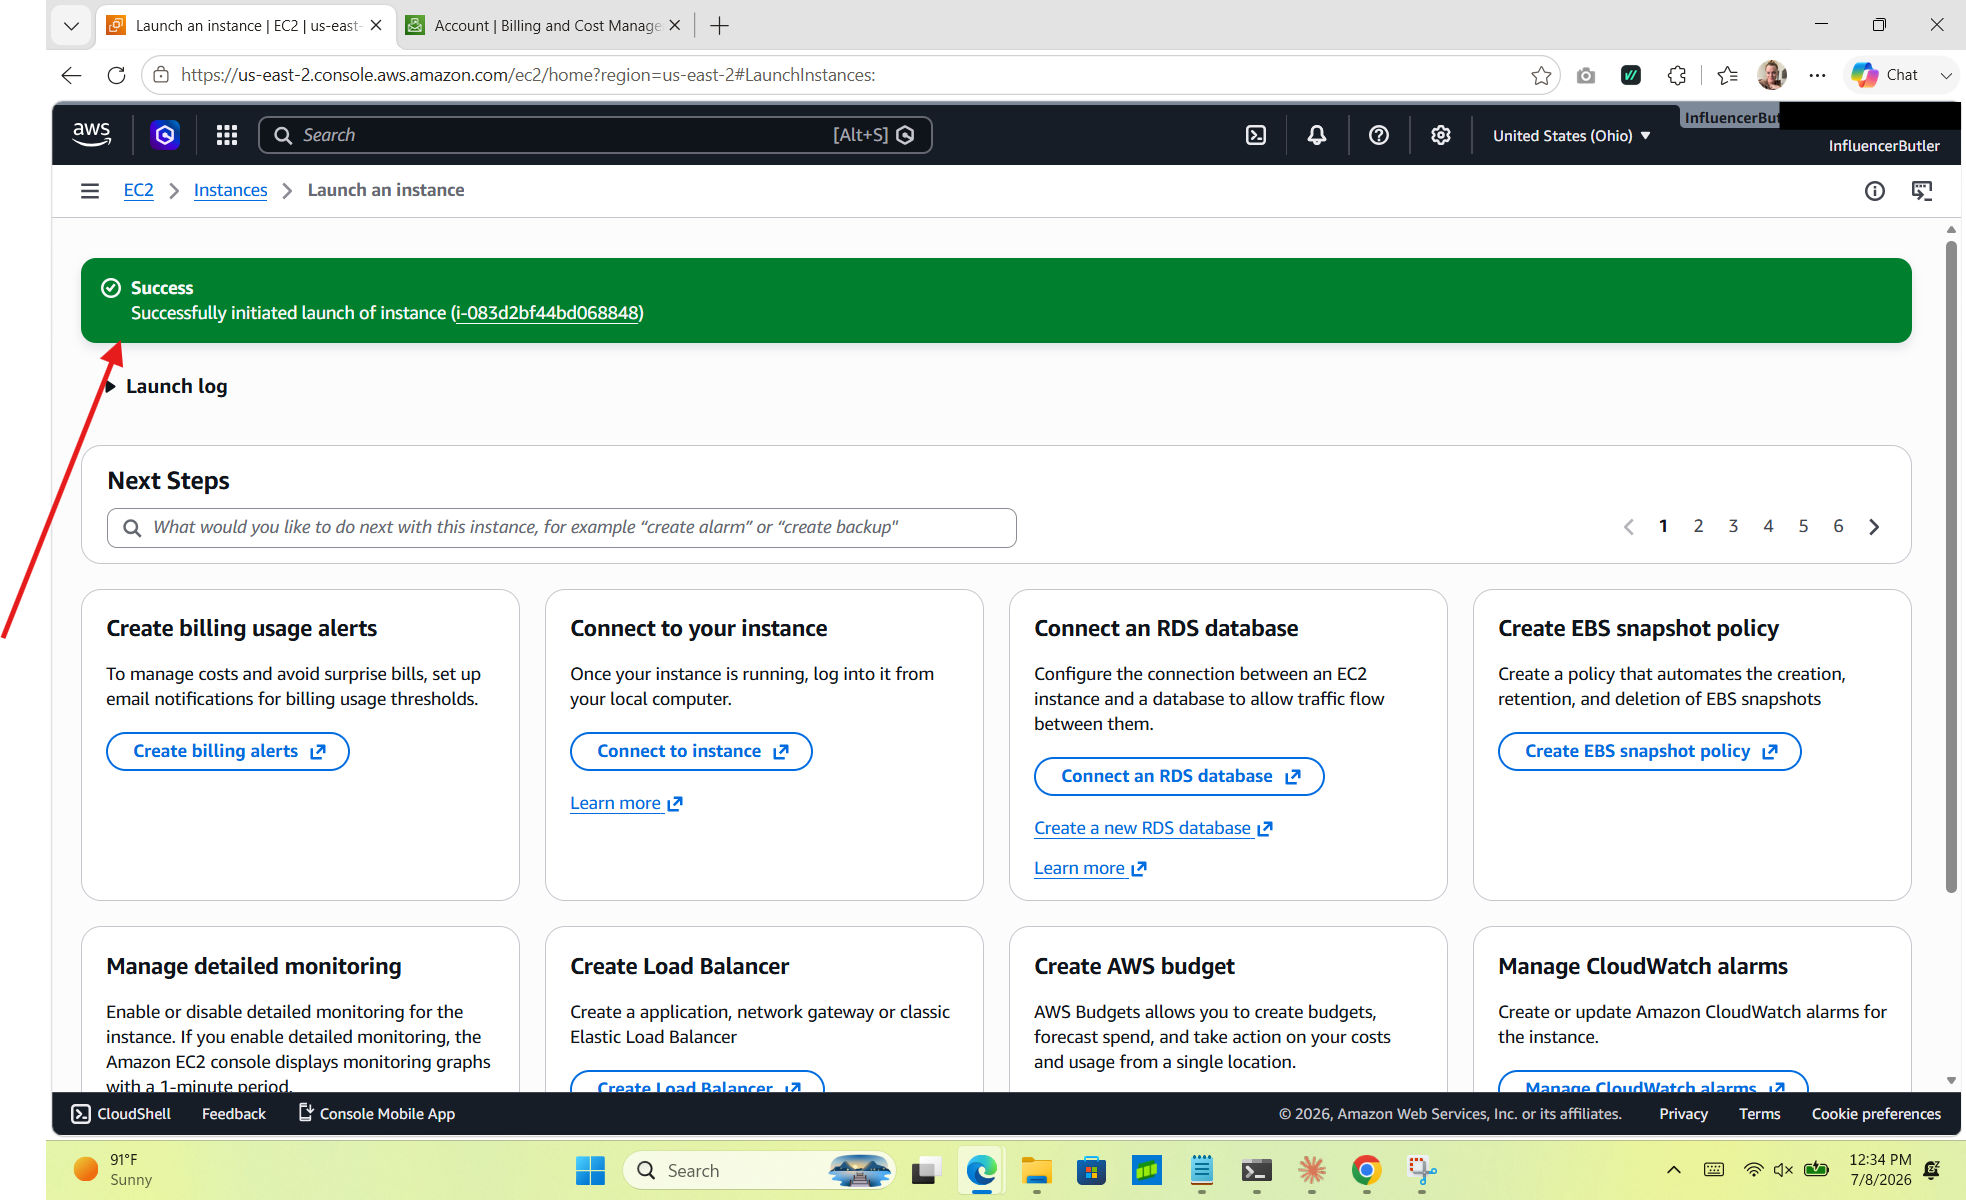Go to page 3 of Next Steps
Viewport: 1966px width, 1200px height.
(x=1733, y=526)
